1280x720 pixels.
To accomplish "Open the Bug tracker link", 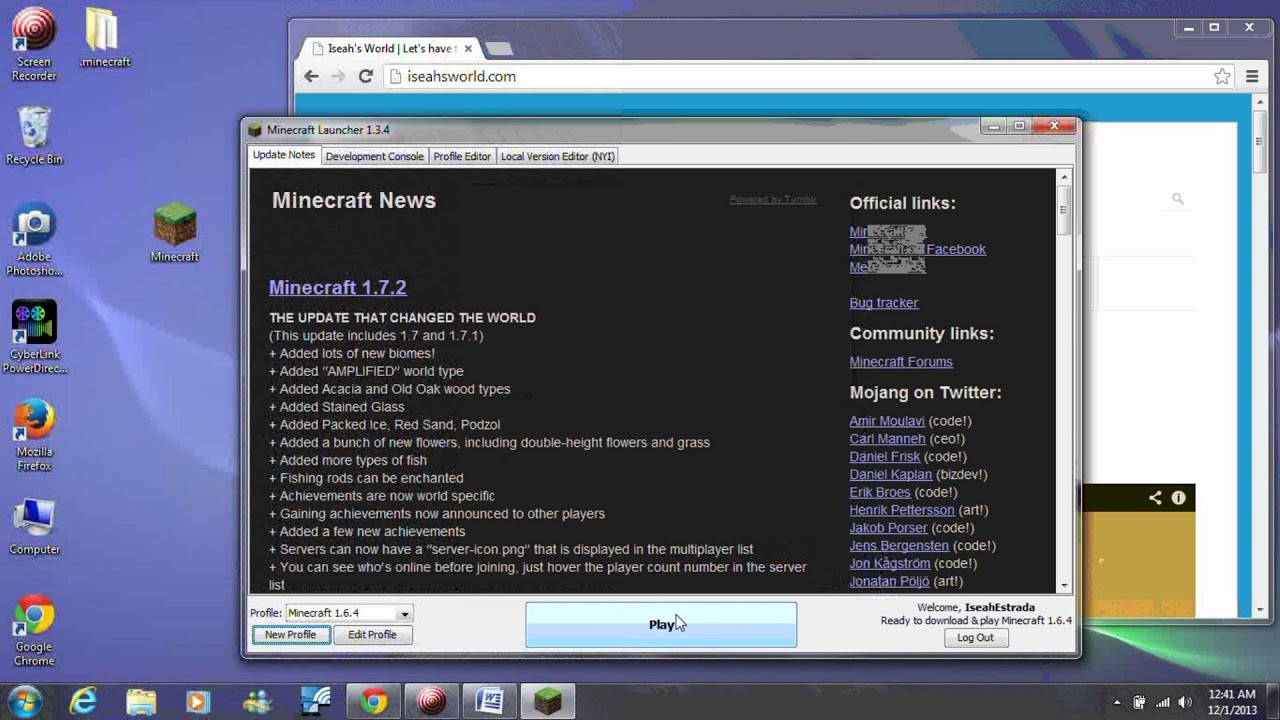I will click(x=884, y=302).
